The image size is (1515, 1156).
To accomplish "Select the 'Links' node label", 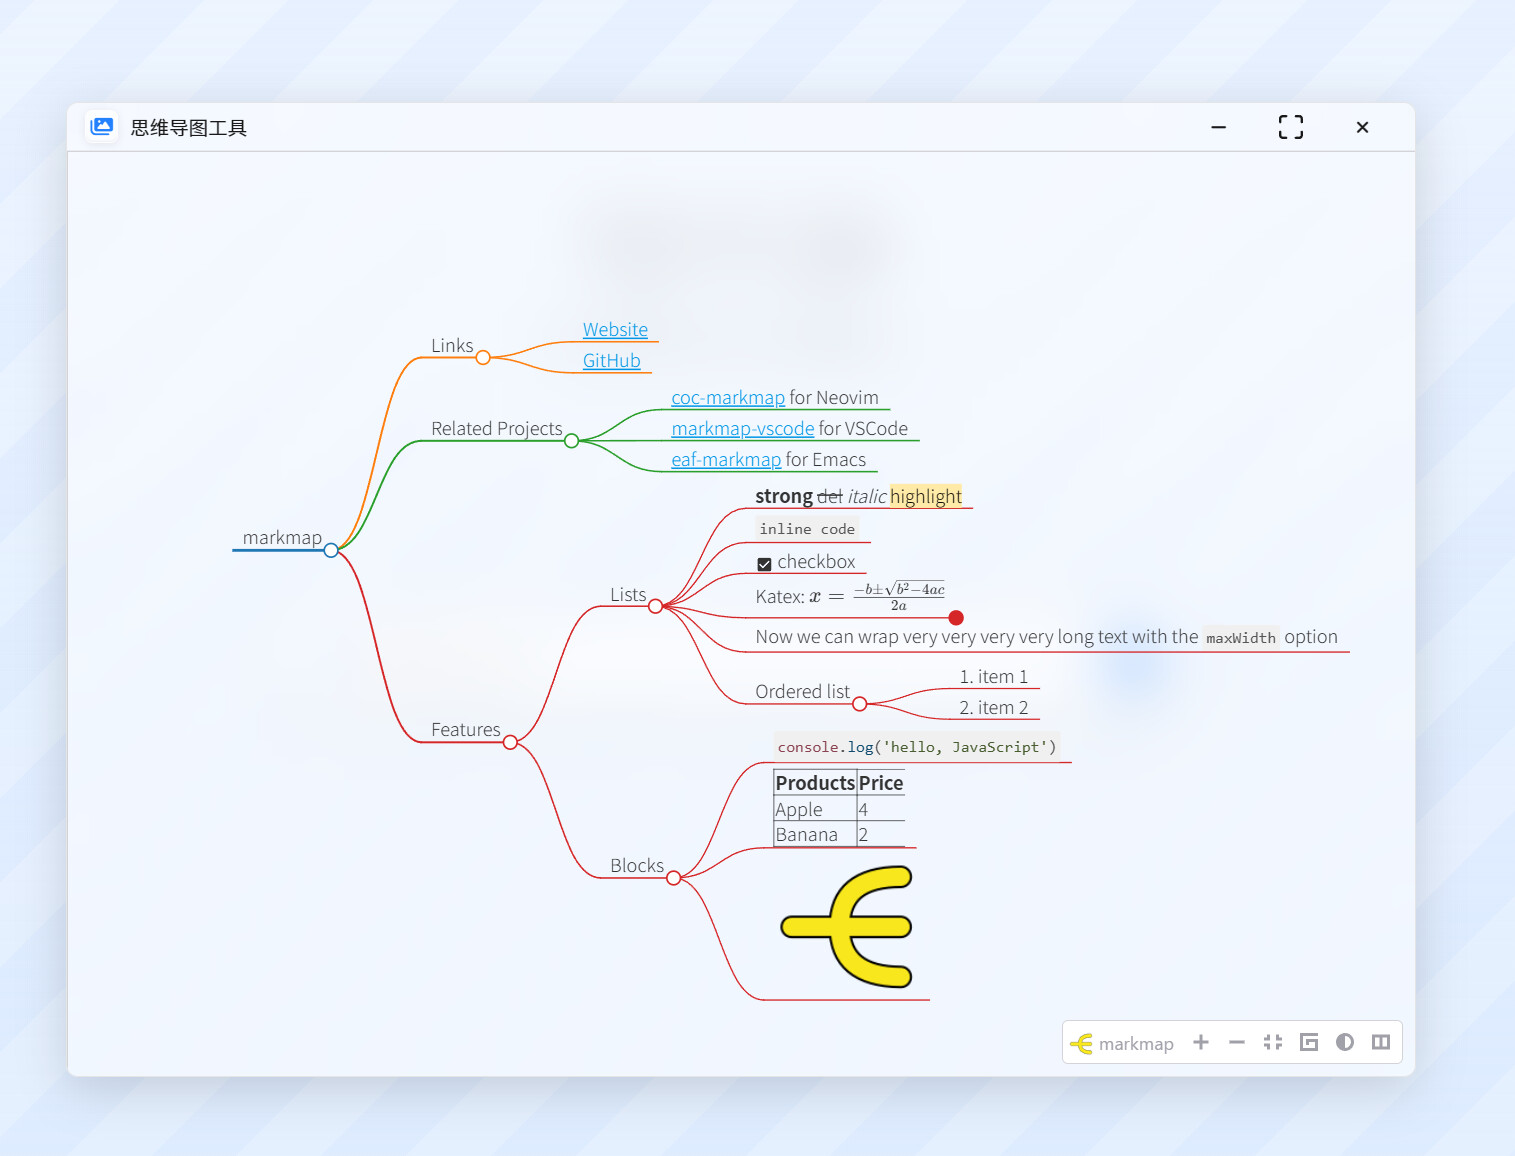I will 452,345.
